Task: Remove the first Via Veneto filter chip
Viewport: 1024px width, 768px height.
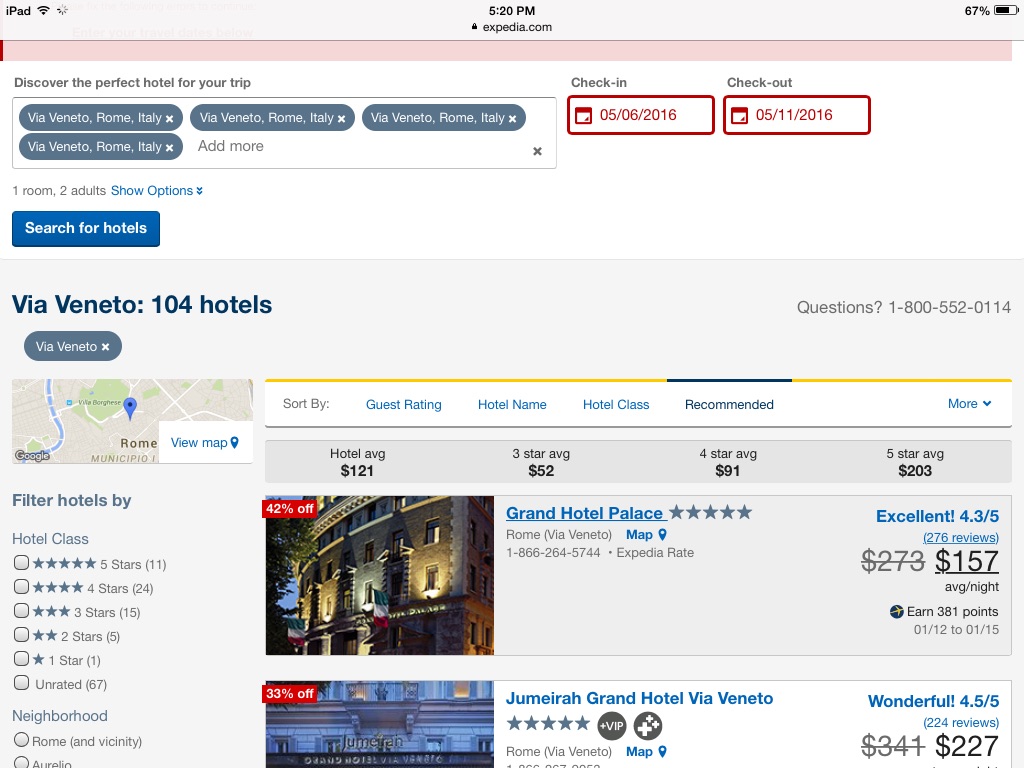Action: tap(168, 117)
